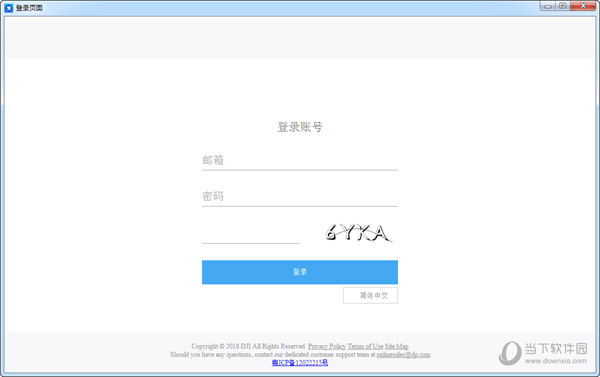600x377 pixels.
Task: Minimize the login window
Action: pos(548,6)
